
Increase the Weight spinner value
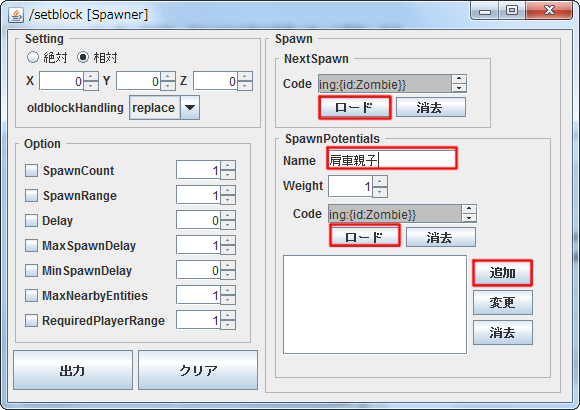(x=380, y=181)
